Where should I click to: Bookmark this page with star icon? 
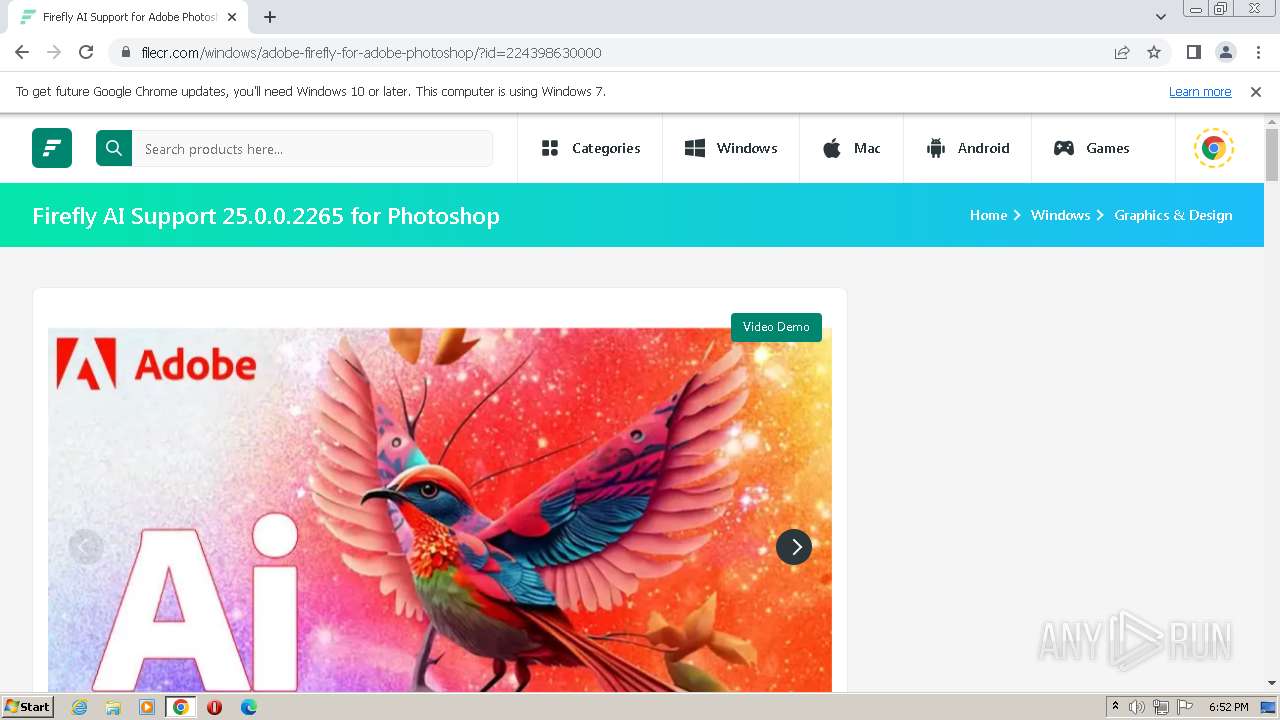point(1154,52)
